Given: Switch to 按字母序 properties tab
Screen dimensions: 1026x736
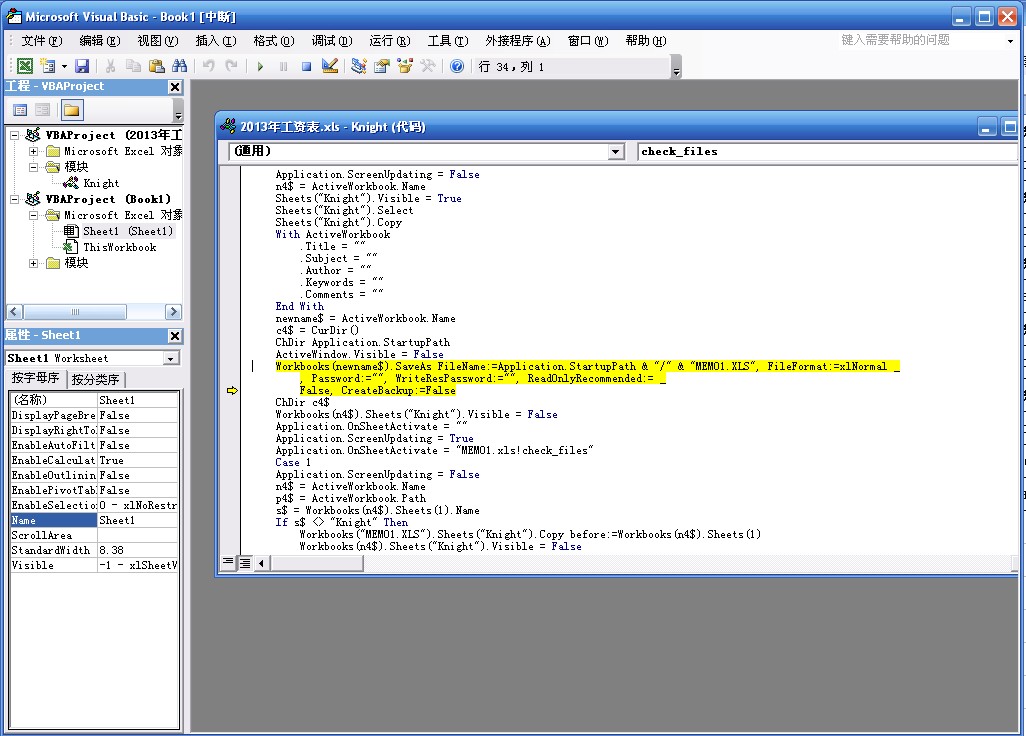Looking at the screenshot, I should click(x=35, y=378).
